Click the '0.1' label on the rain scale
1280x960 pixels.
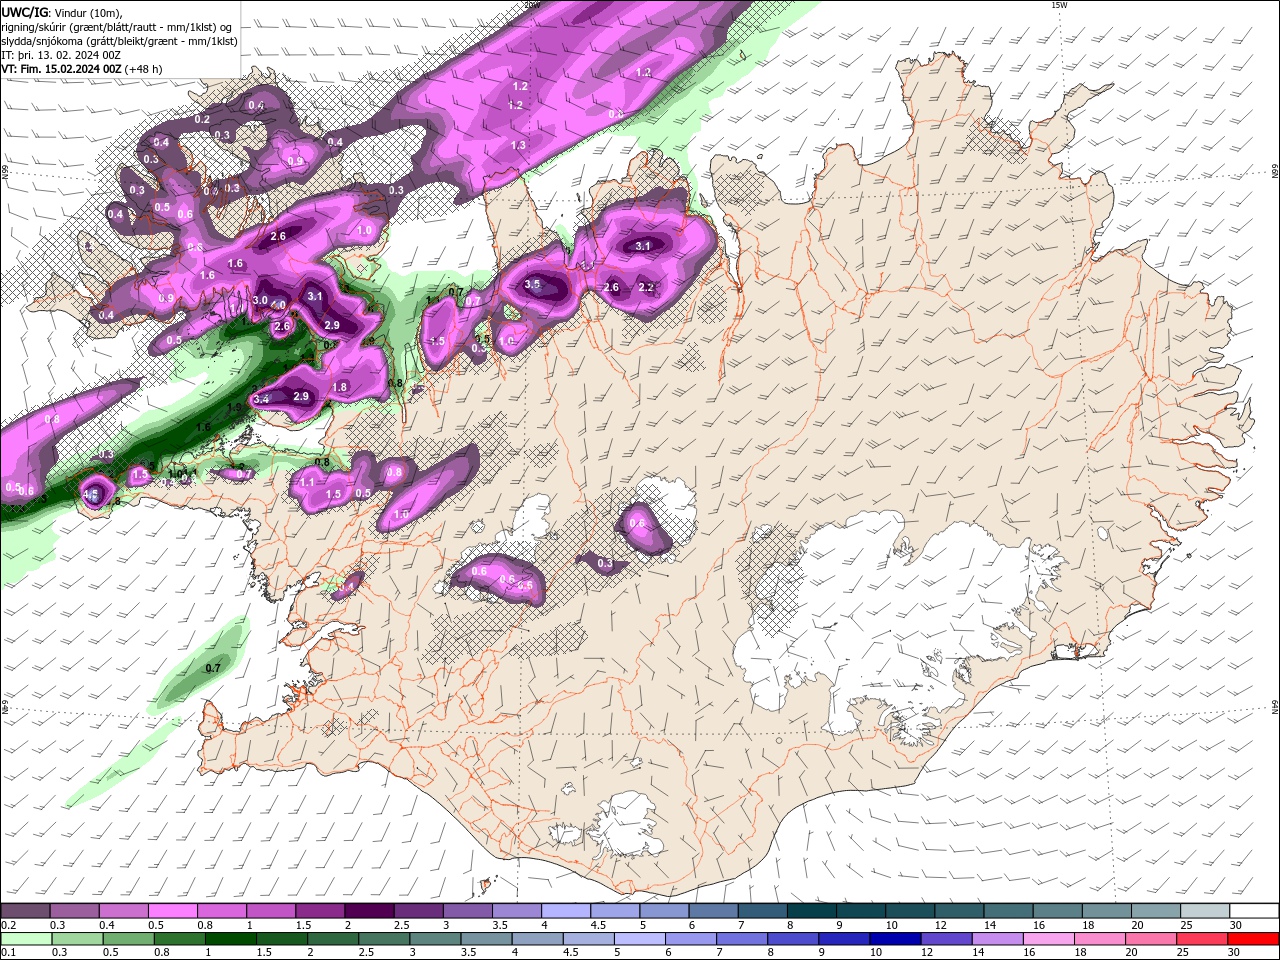pyautogui.click(x=8, y=953)
